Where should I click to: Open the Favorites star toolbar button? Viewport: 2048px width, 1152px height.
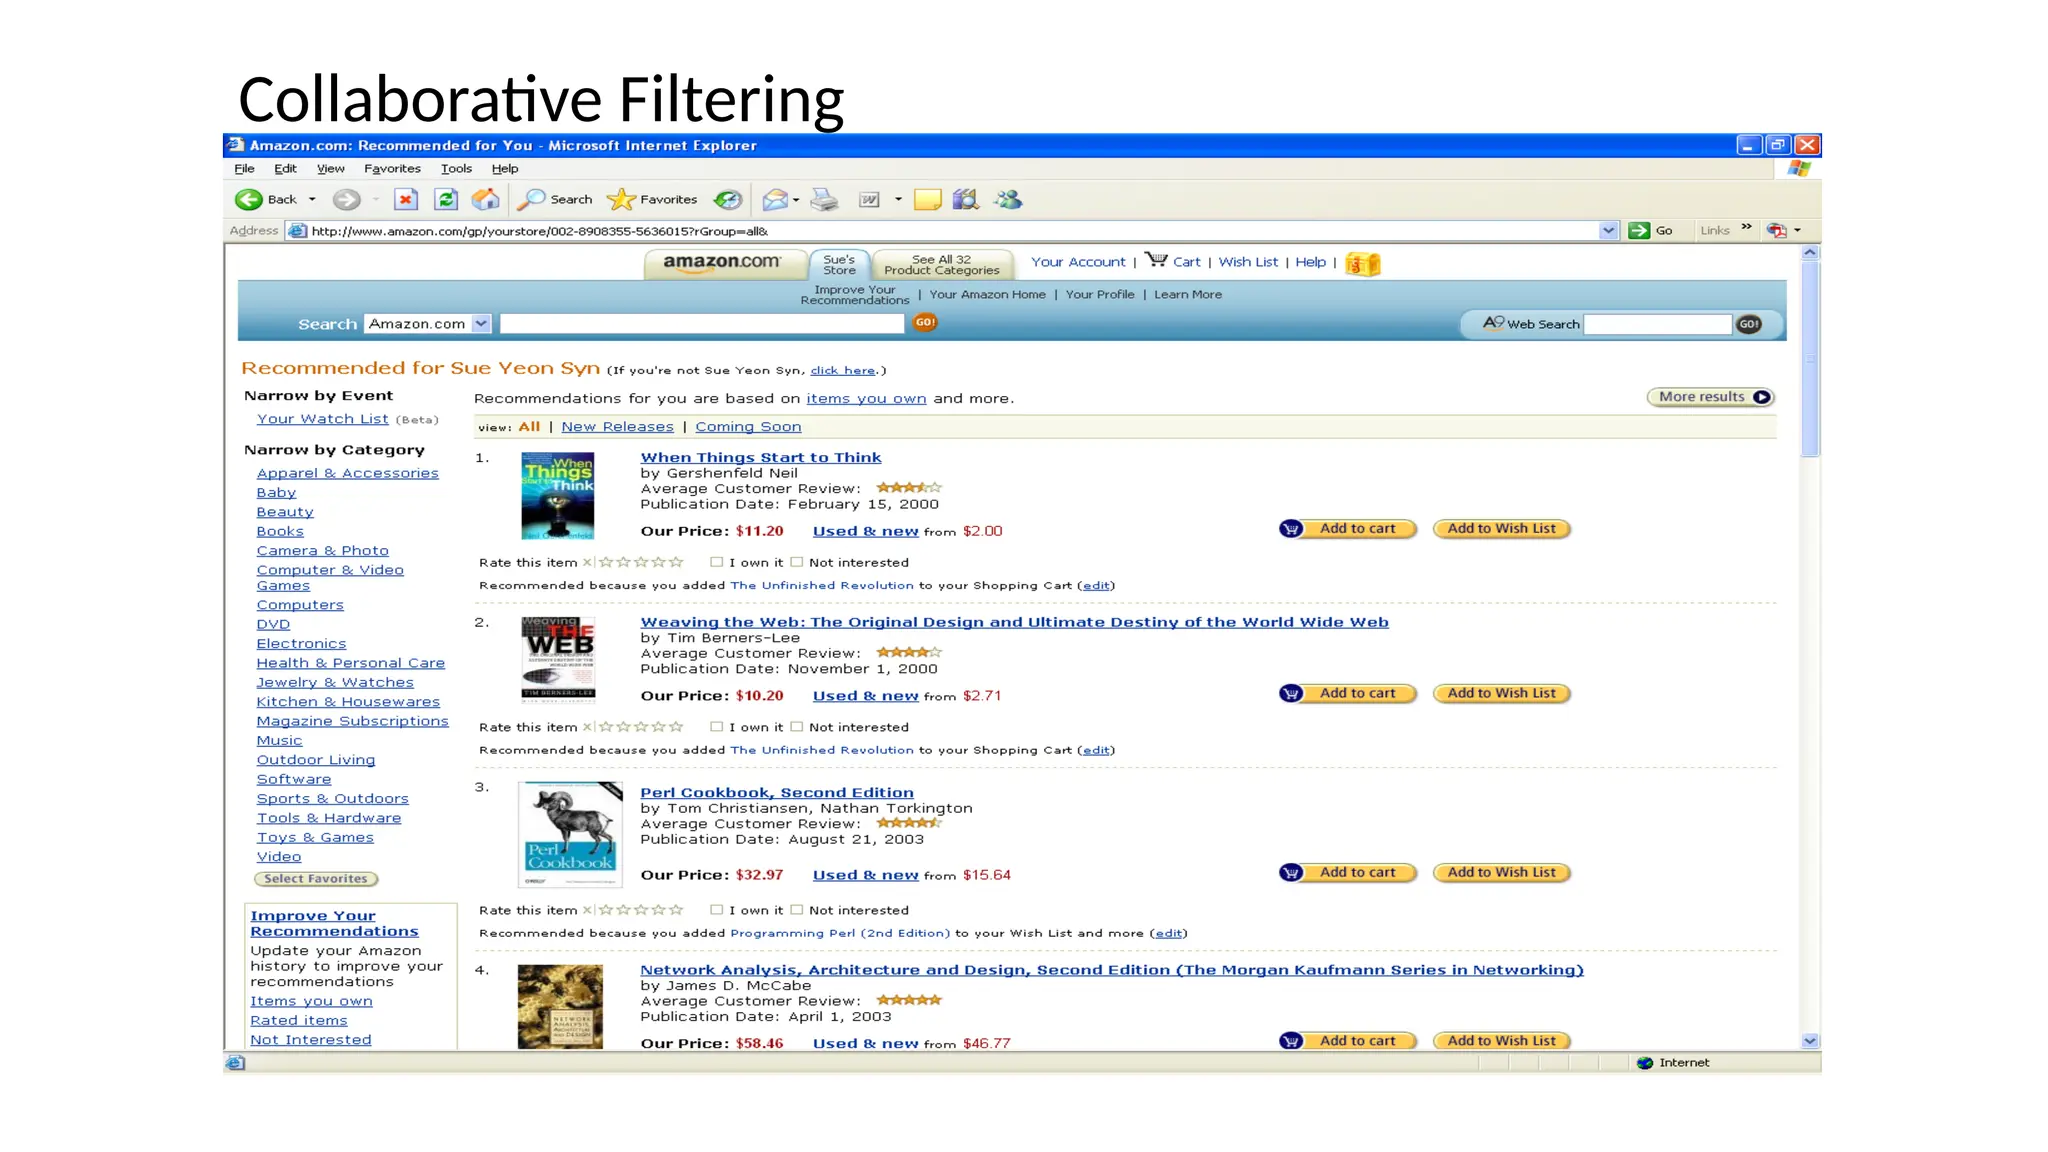click(x=652, y=200)
